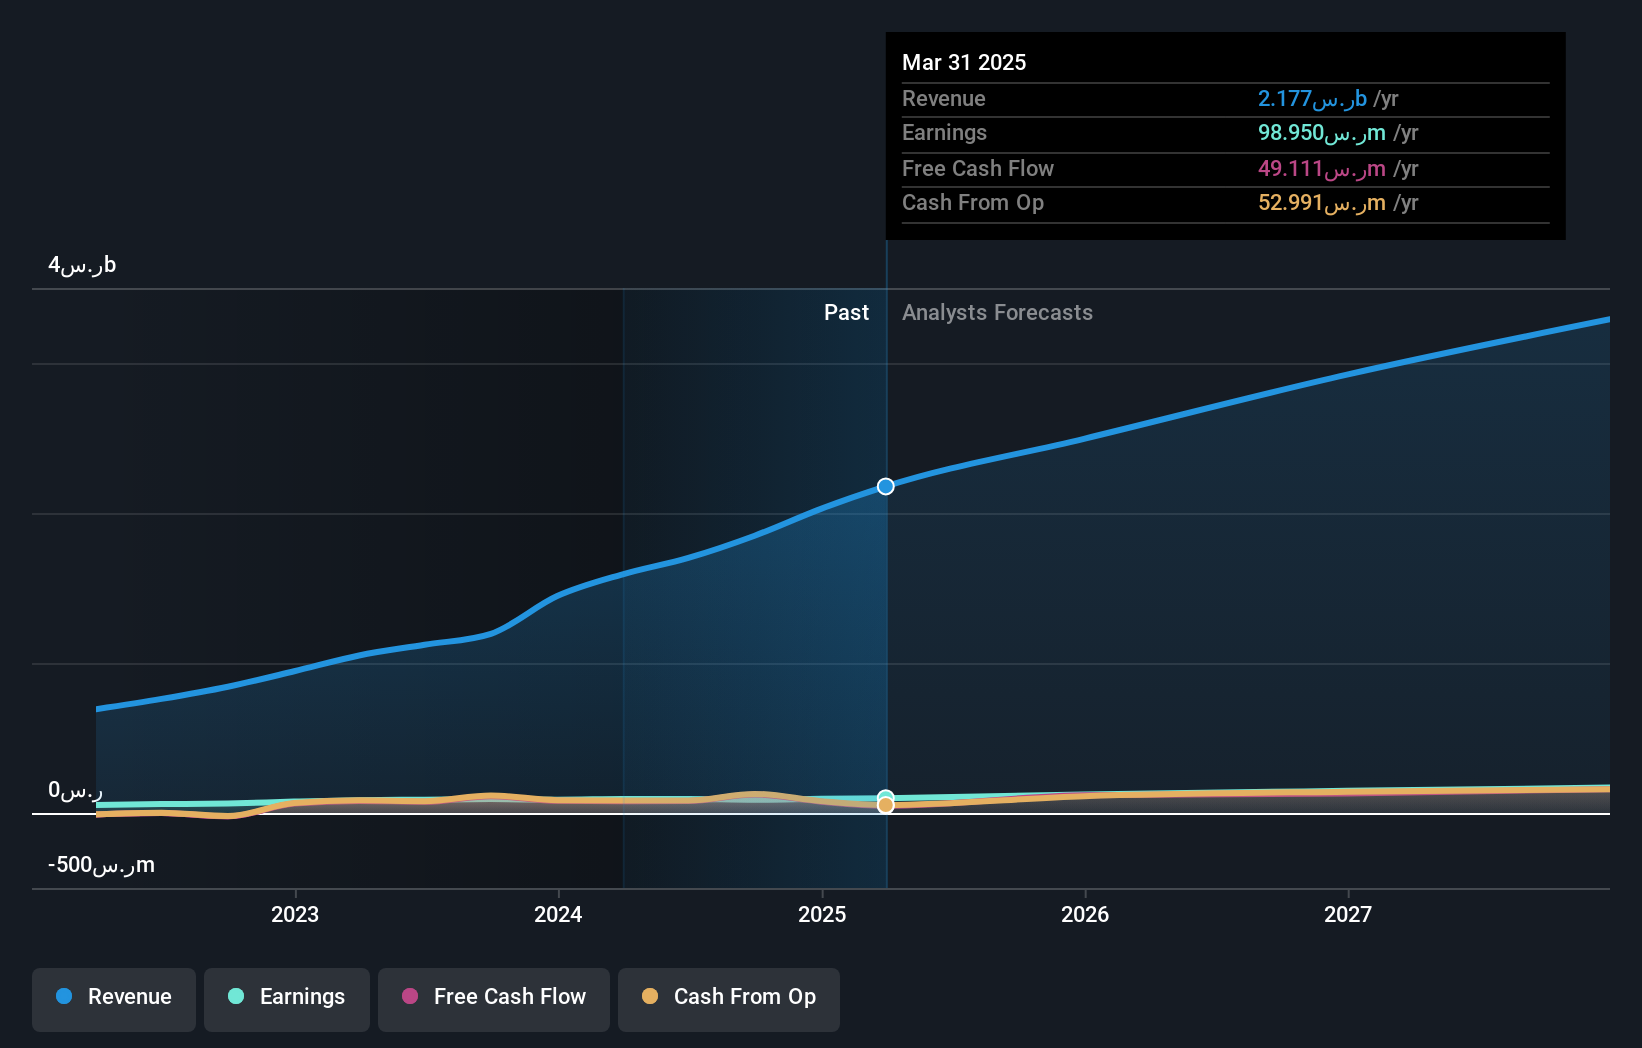The height and width of the screenshot is (1048, 1642).
Task: Click the 'Past' label on chart
Action: (x=846, y=313)
